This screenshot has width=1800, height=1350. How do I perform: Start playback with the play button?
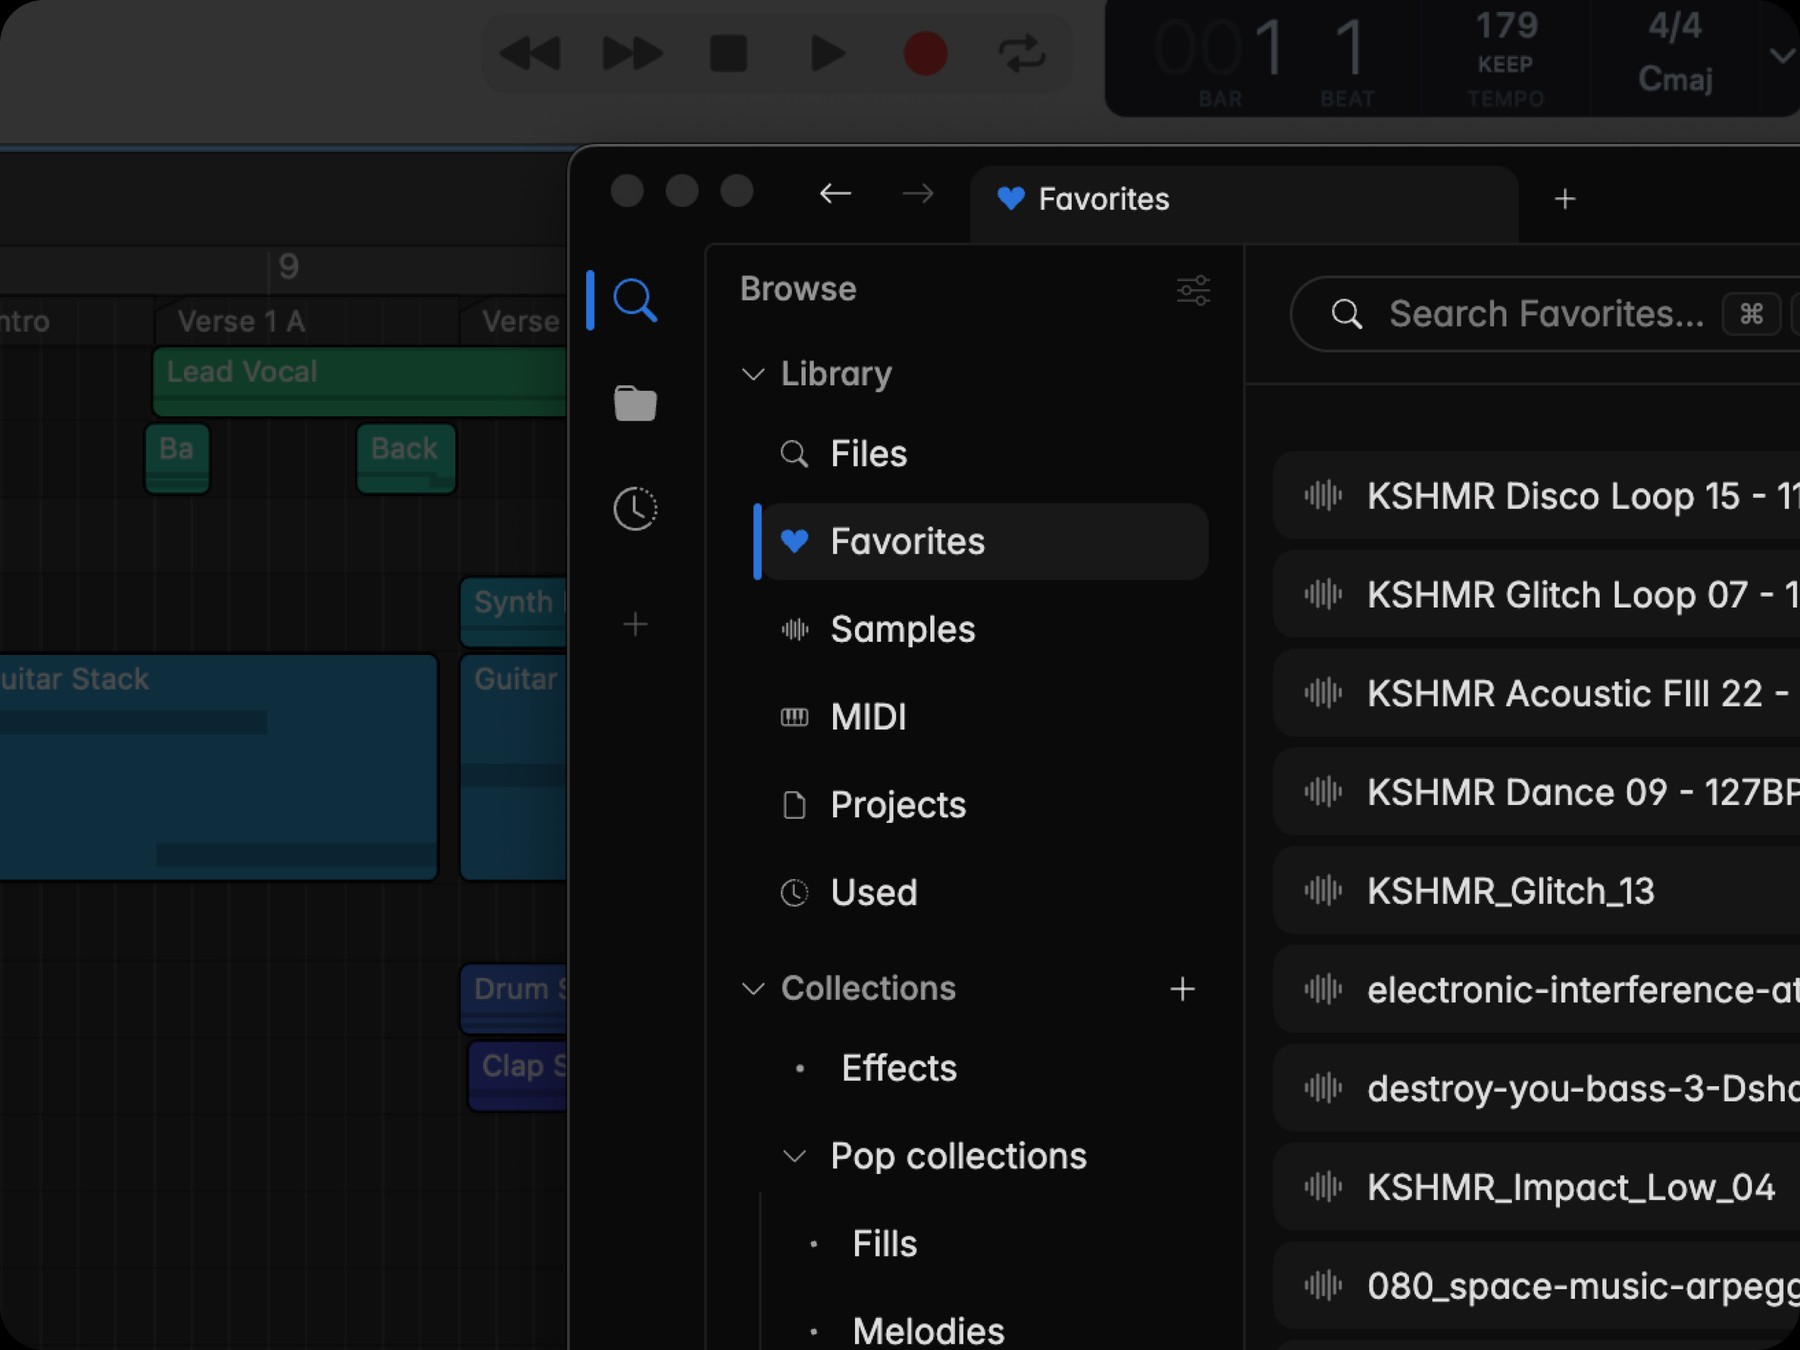point(827,54)
